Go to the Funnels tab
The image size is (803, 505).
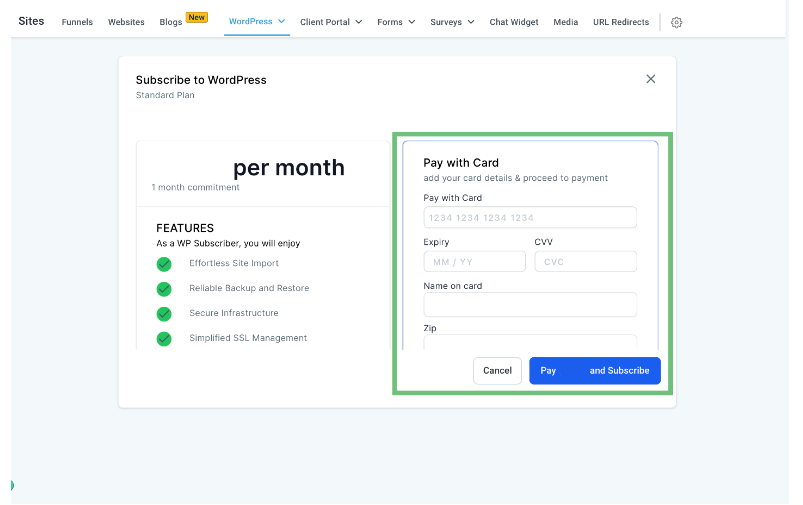tap(77, 22)
